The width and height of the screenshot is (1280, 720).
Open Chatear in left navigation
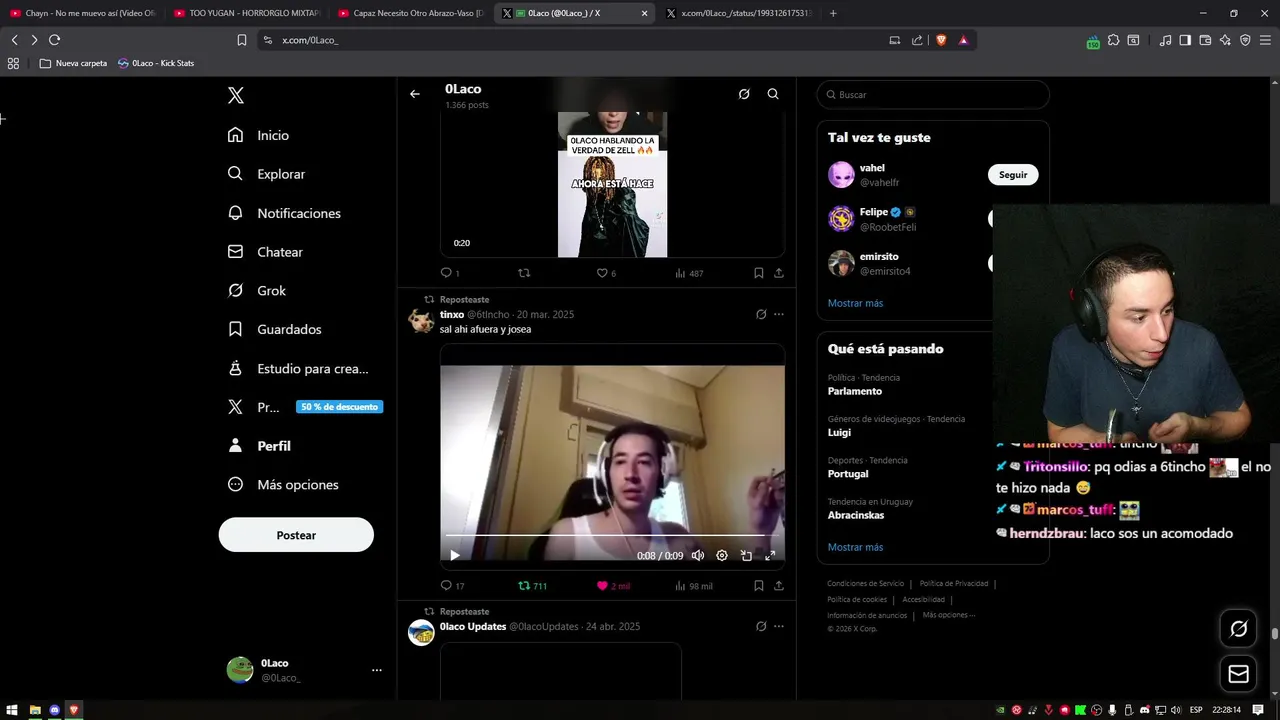pos(265,252)
